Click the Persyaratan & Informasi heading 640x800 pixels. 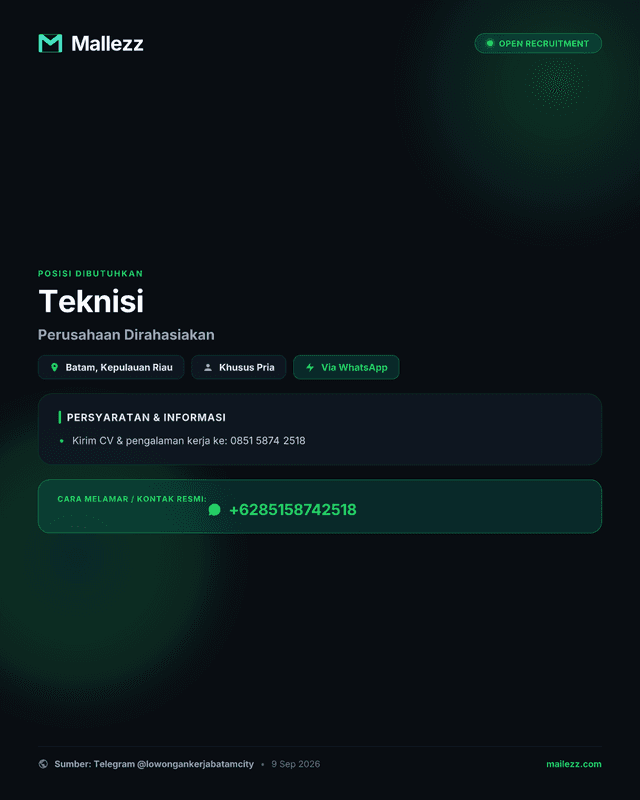tap(146, 417)
